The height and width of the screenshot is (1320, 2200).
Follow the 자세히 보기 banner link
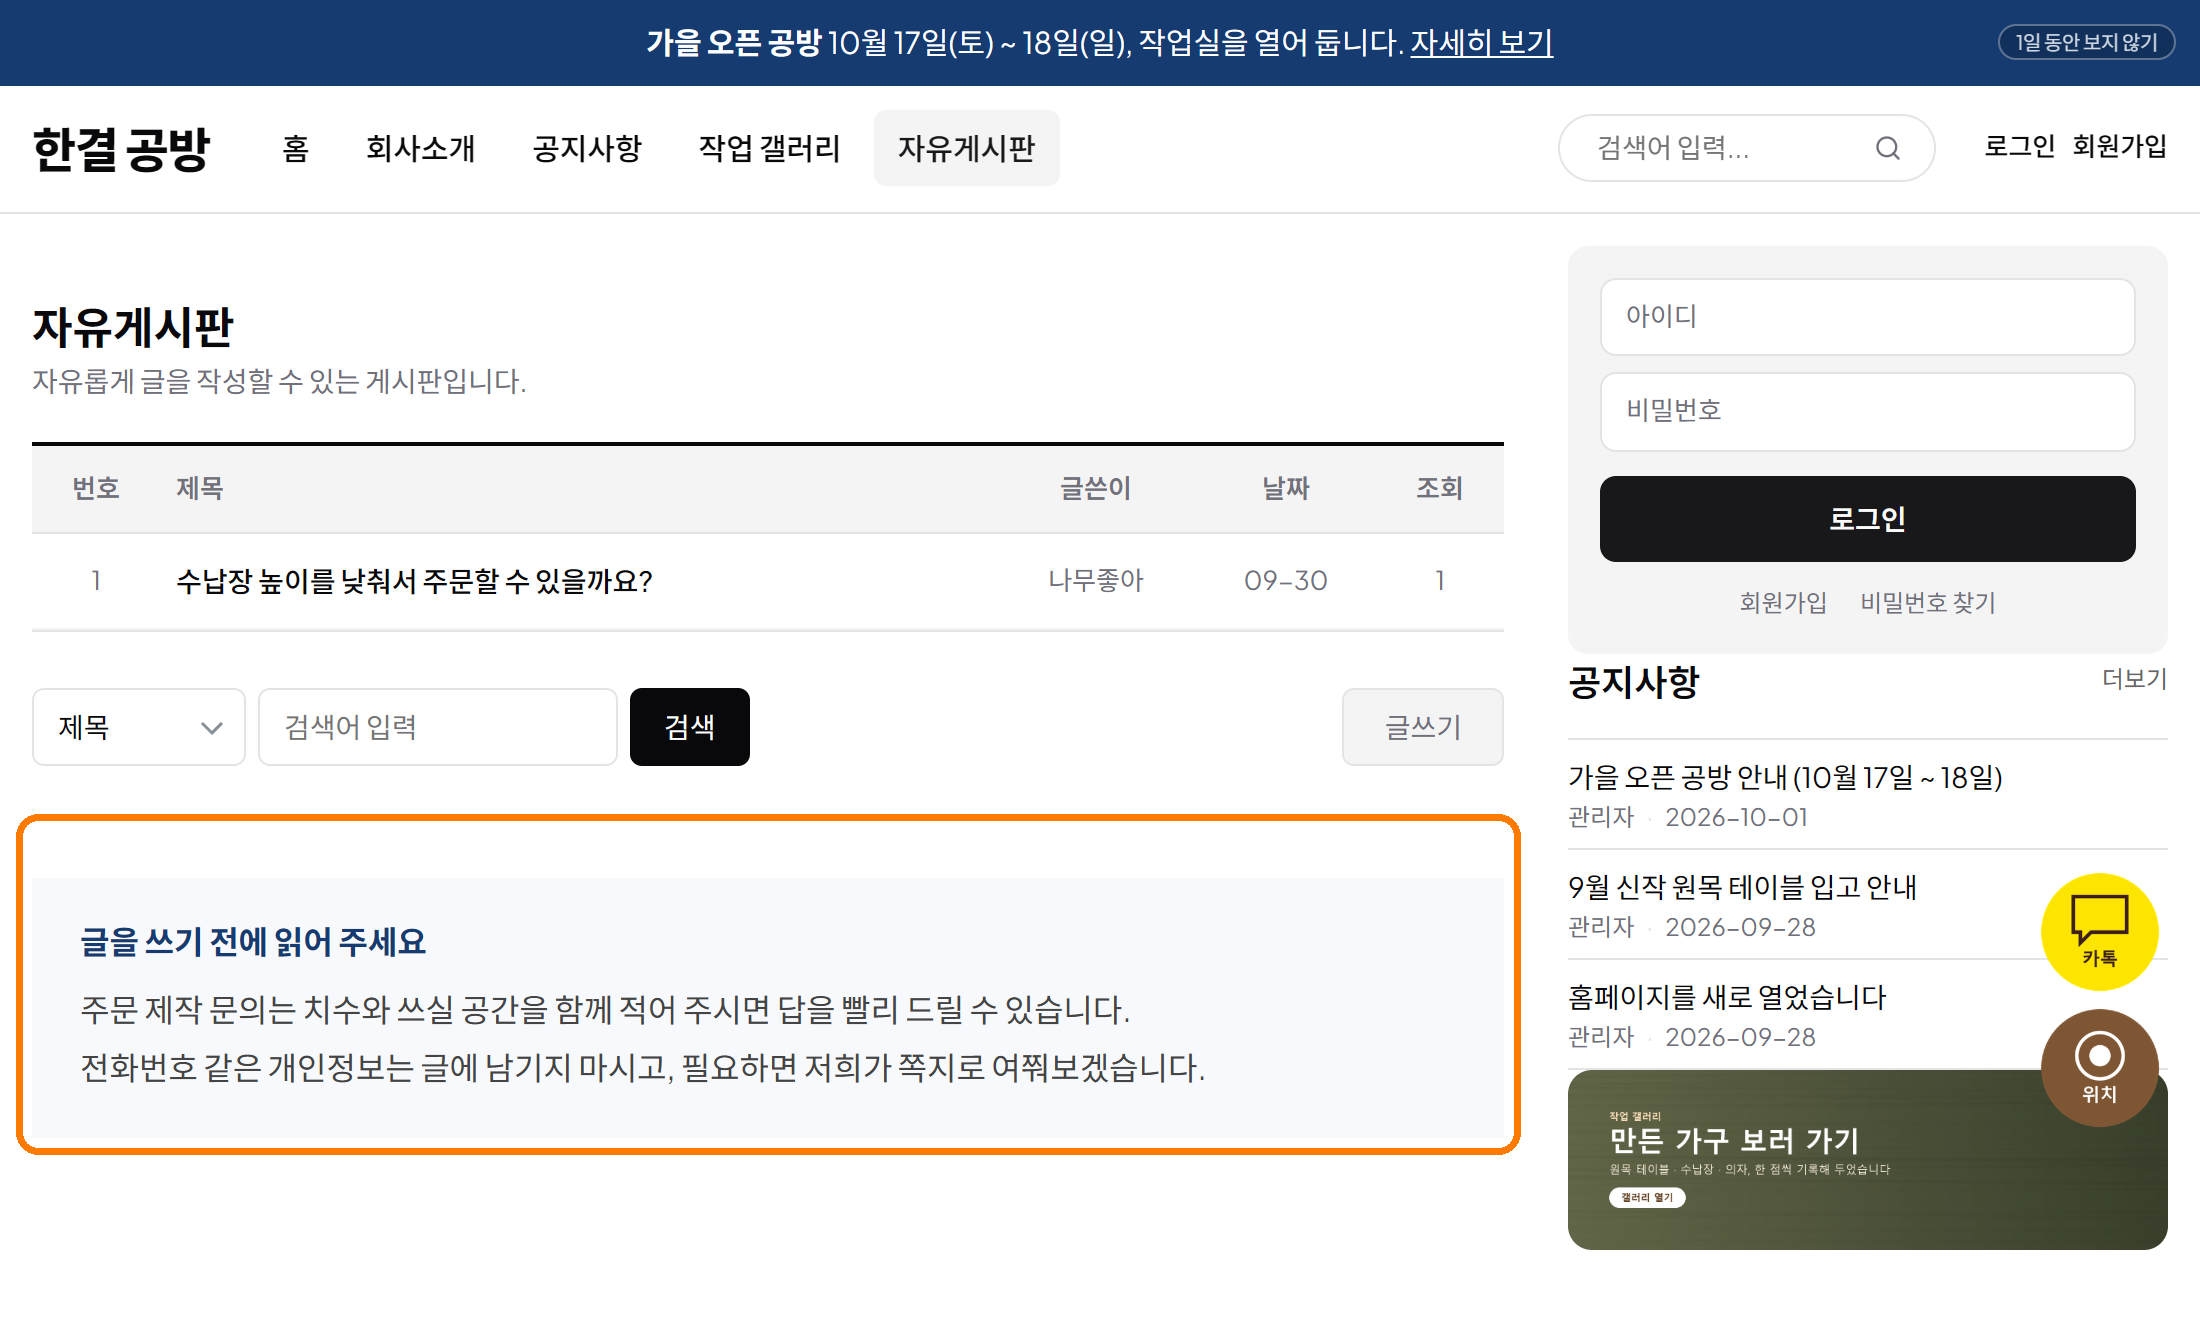tap(1481, 43)
